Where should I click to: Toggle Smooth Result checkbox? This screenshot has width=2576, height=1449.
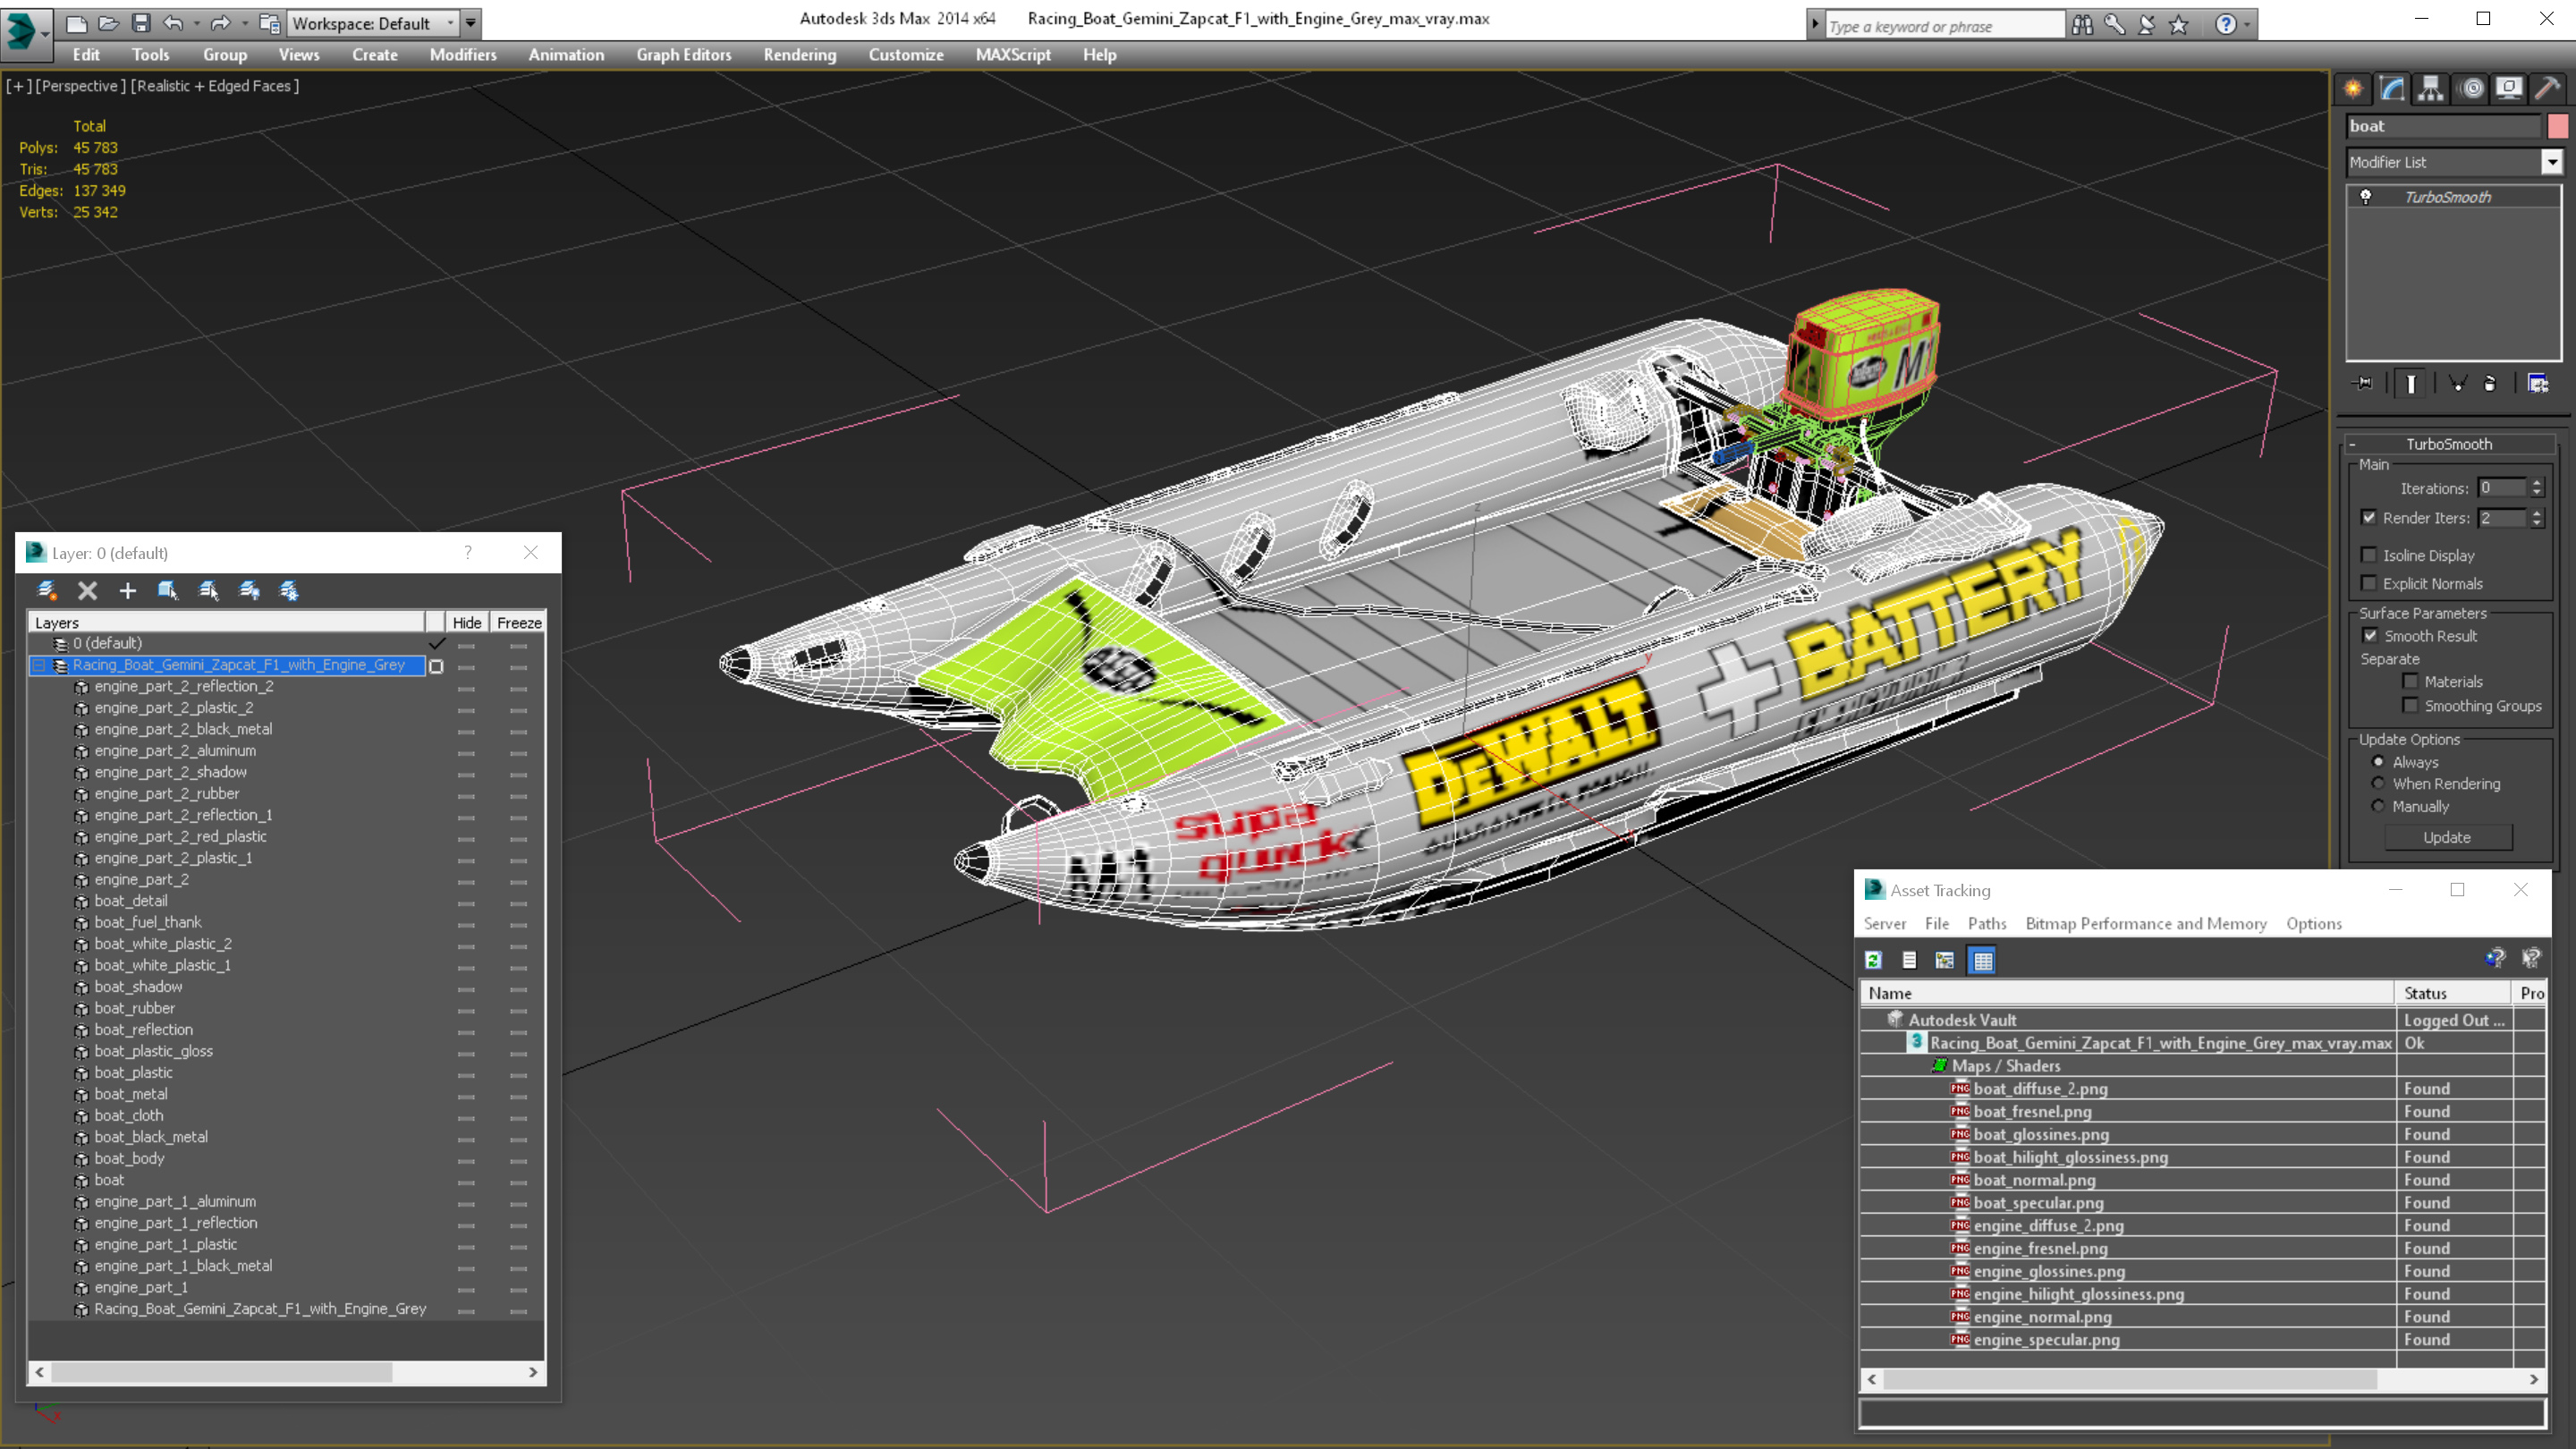coord(2370,635)
